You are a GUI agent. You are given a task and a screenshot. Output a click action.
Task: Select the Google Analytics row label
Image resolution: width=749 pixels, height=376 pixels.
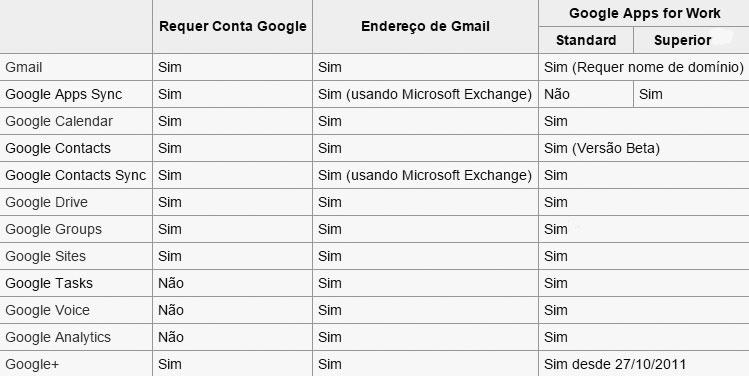point(58,337)
